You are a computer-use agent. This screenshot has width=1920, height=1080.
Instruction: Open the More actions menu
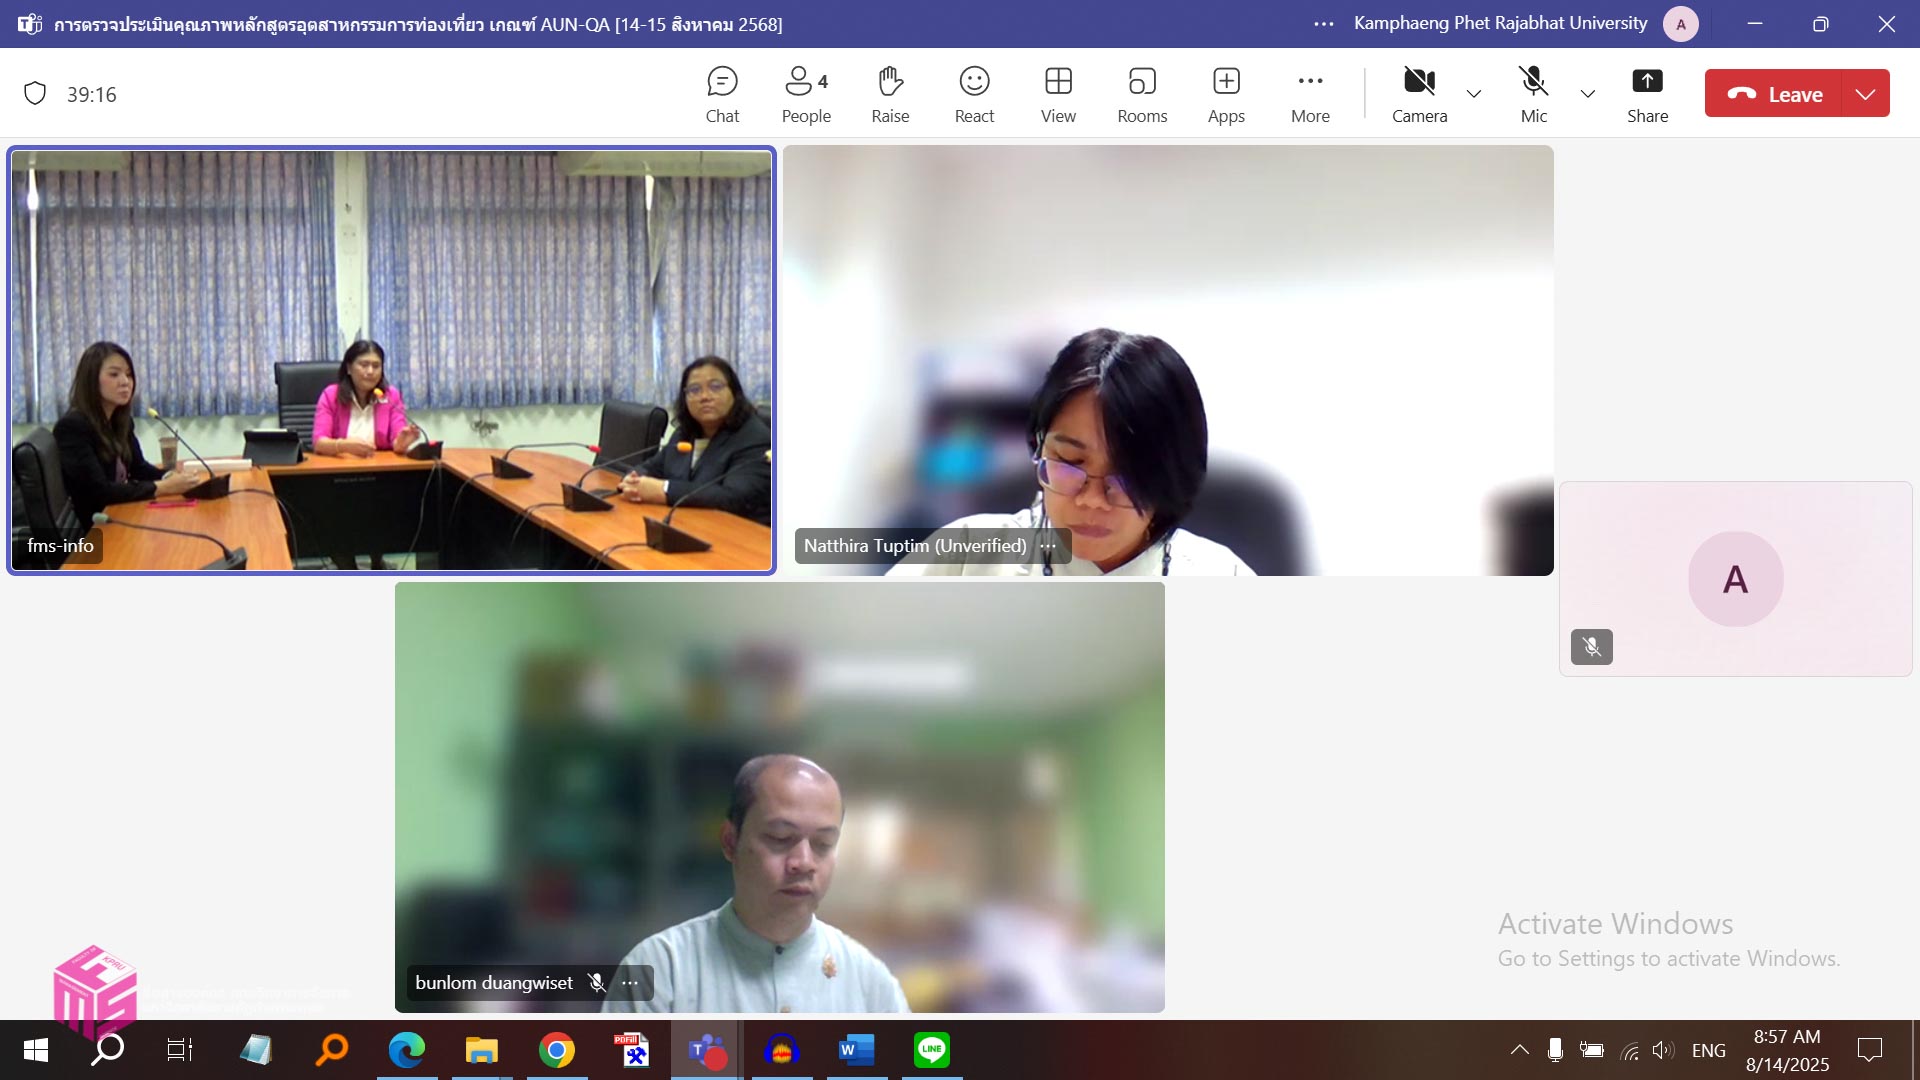click(1310, 95)
